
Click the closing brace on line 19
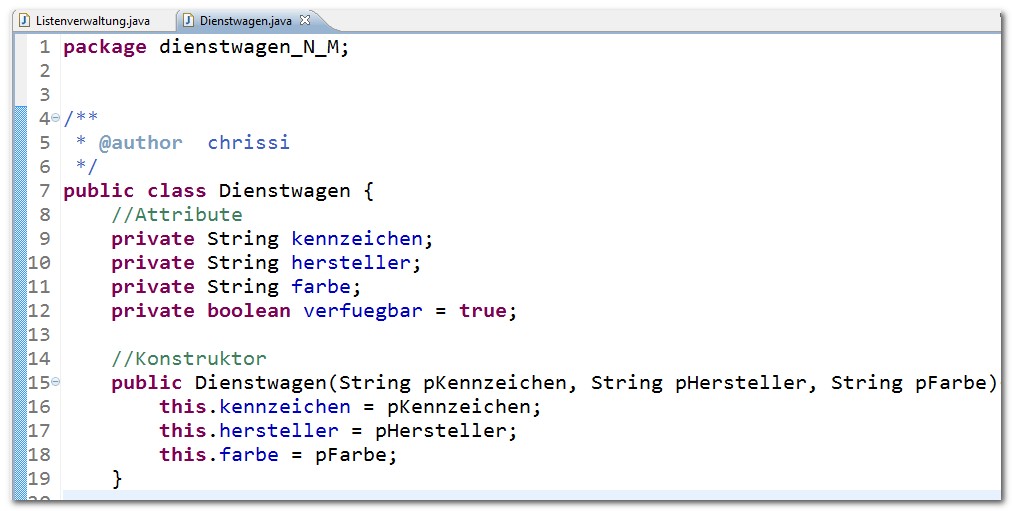[117, 479]
